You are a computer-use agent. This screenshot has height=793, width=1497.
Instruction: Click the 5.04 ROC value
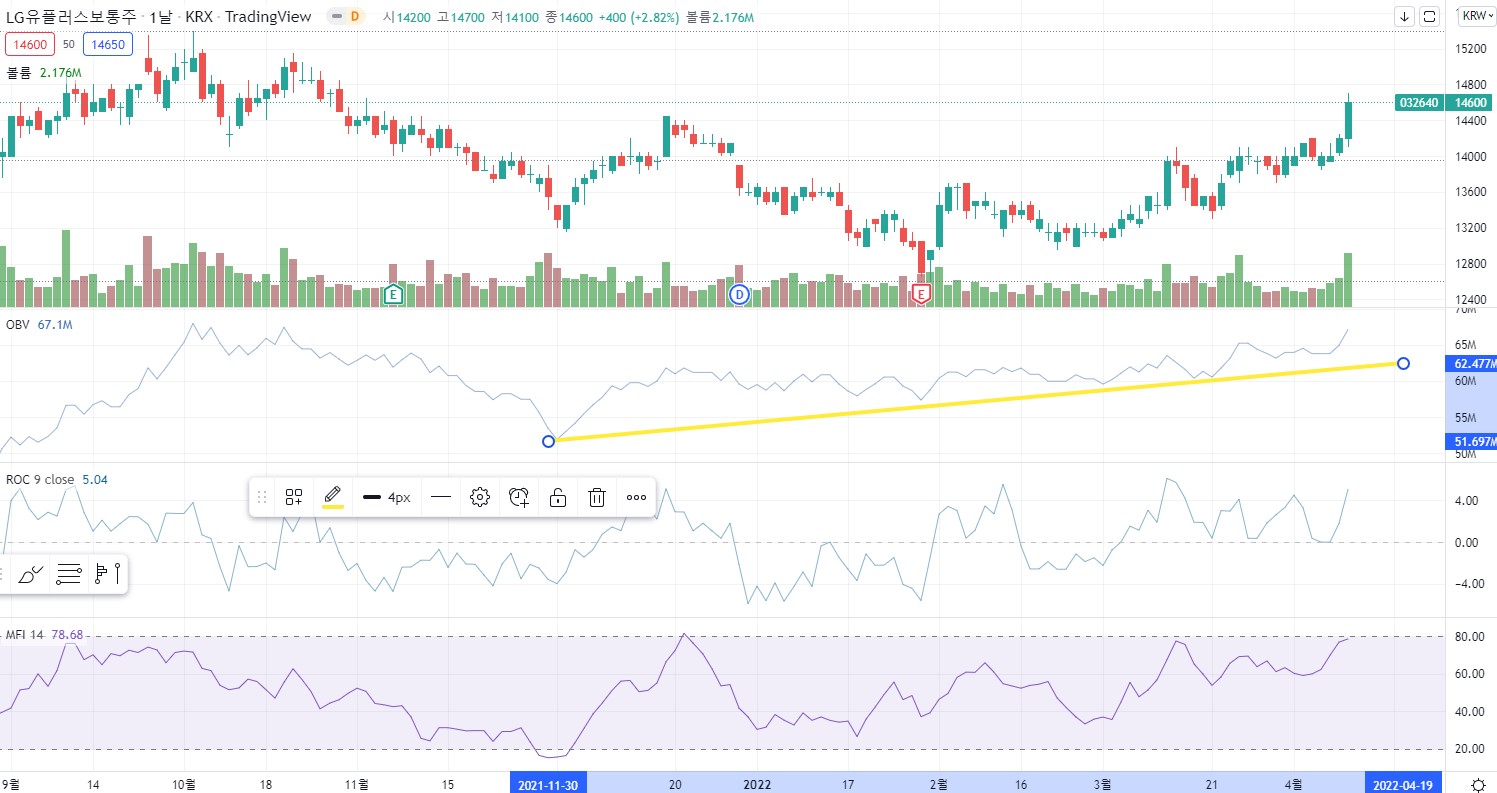95,480
